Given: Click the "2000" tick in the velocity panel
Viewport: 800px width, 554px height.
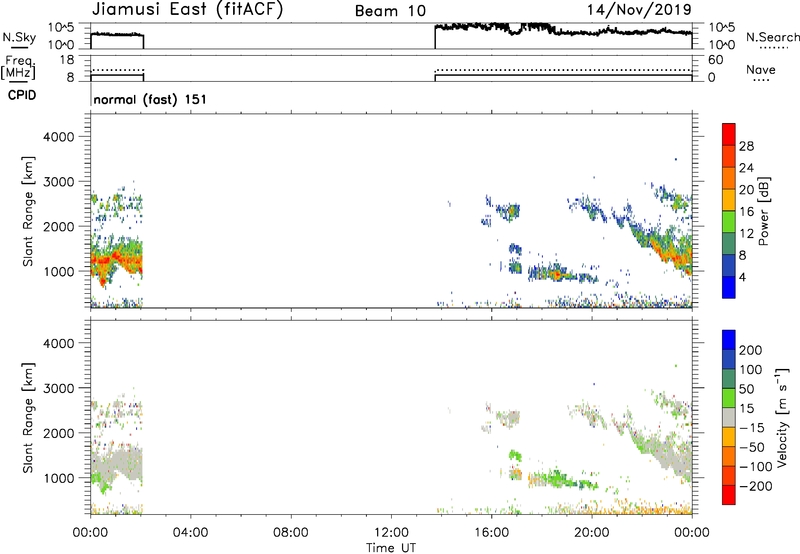Looking at the screenshot, I should pos(58,433).
